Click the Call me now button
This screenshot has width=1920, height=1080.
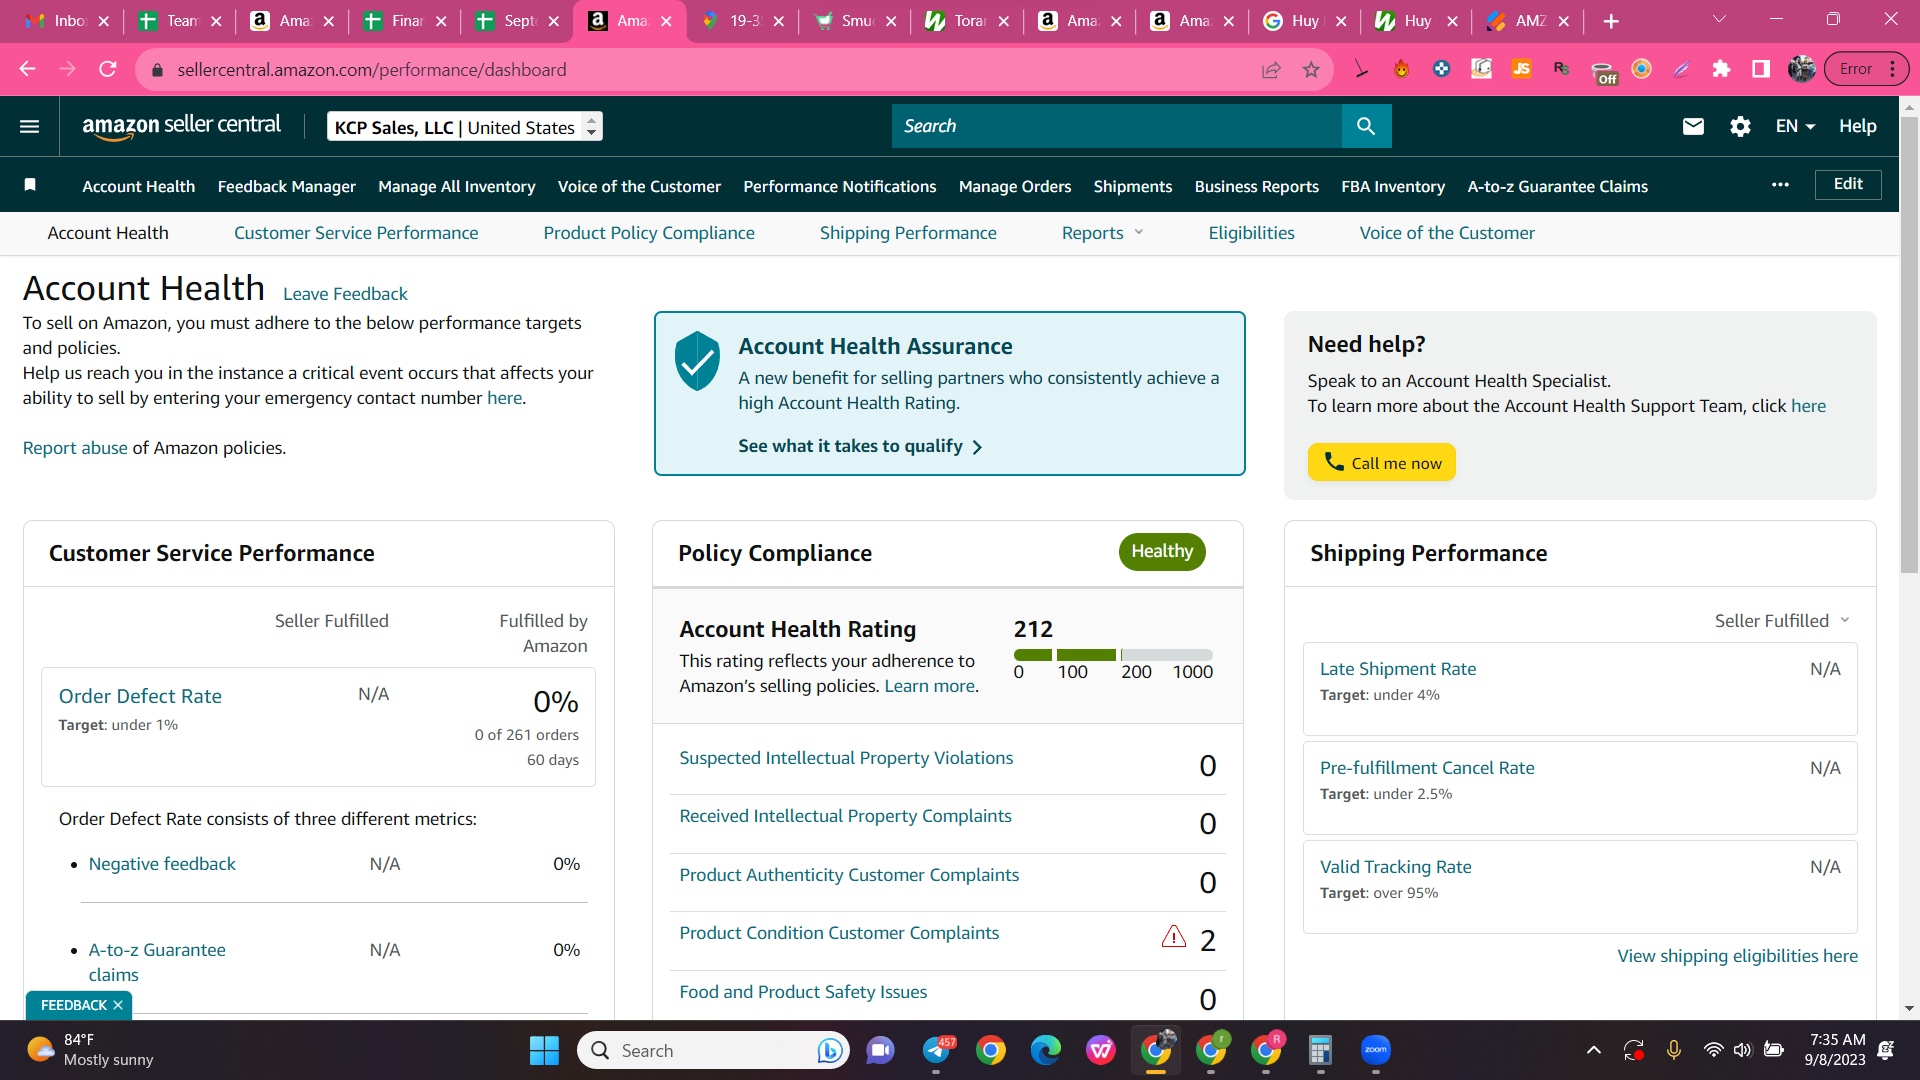pyautogui.click(x=1382, y=462)
